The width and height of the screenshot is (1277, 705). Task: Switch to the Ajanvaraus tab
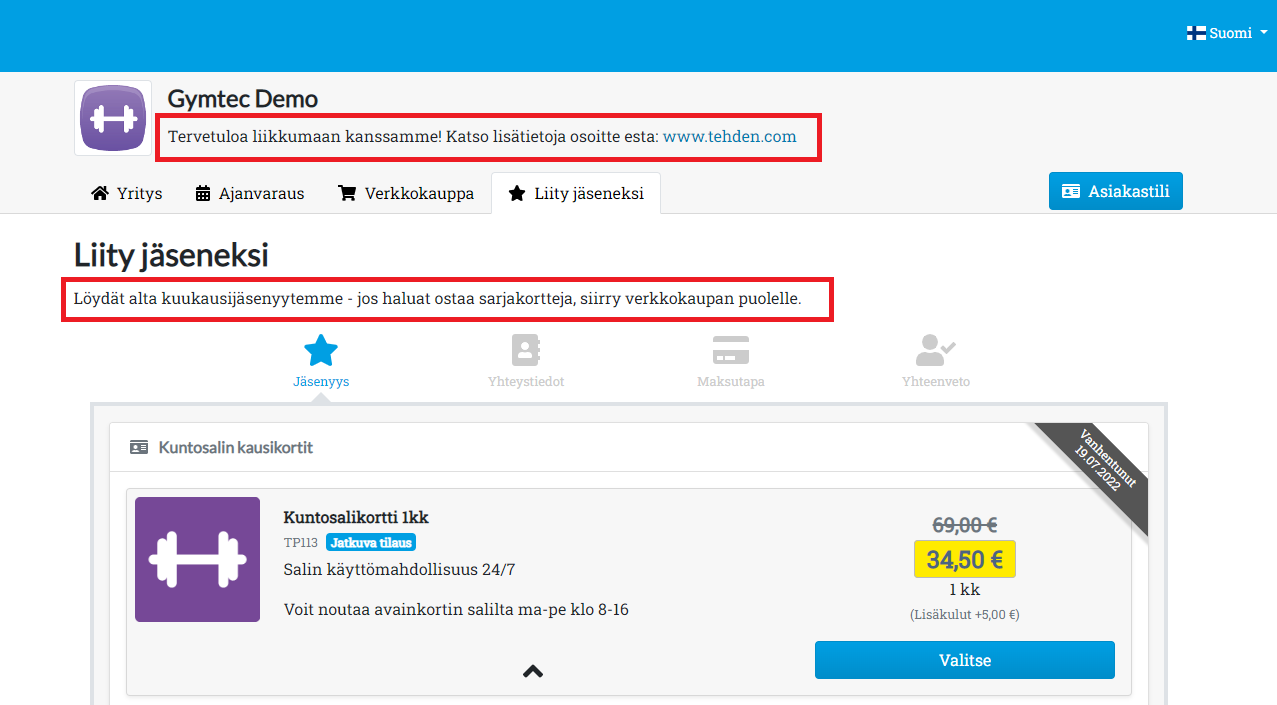250,193
